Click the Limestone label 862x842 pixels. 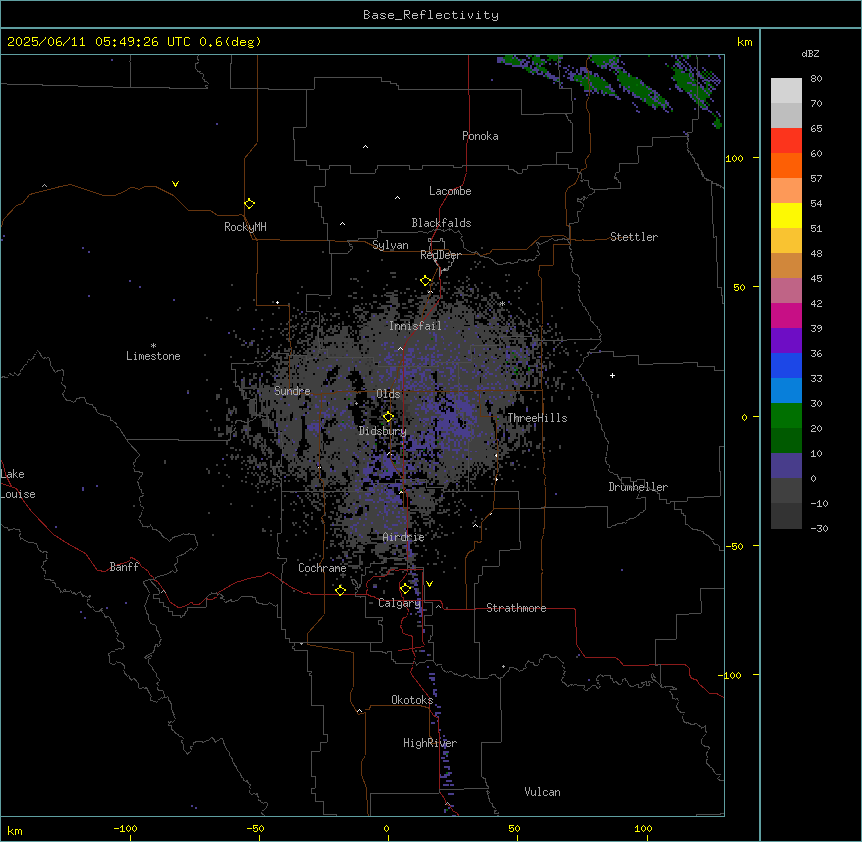coord(153,356)
